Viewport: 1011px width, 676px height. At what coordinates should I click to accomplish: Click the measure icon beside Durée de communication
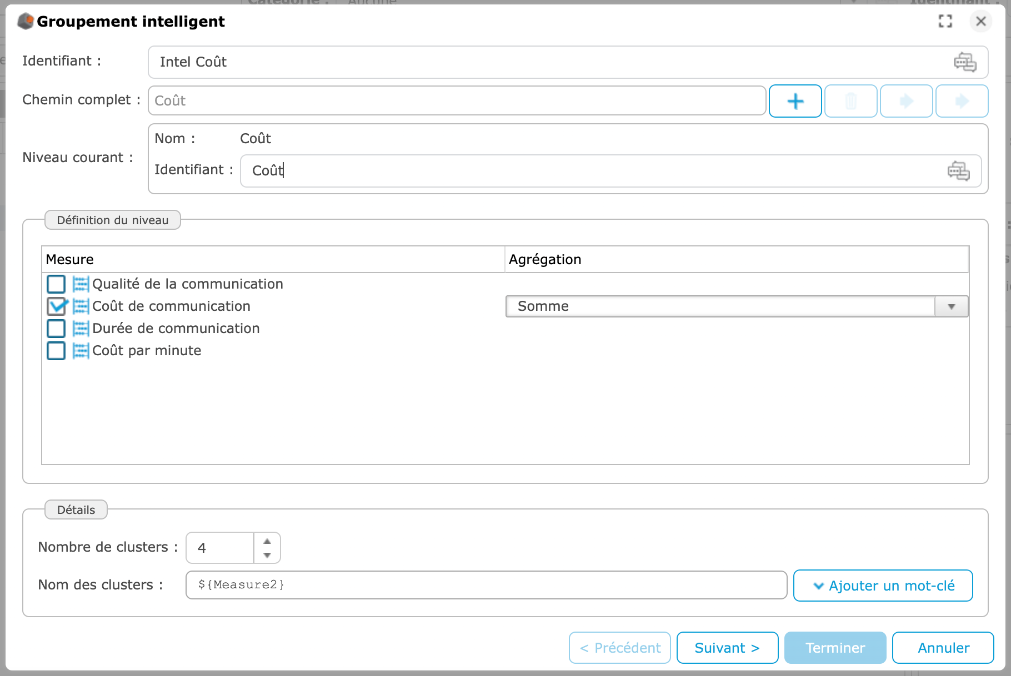[81, 328]
